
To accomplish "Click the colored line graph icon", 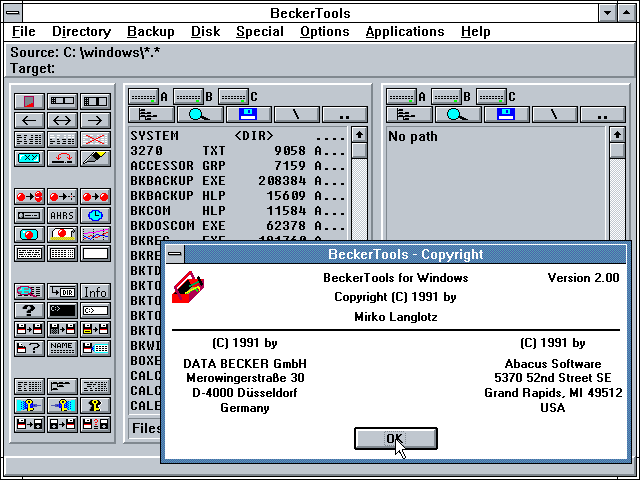I will (x=95, y=235).
